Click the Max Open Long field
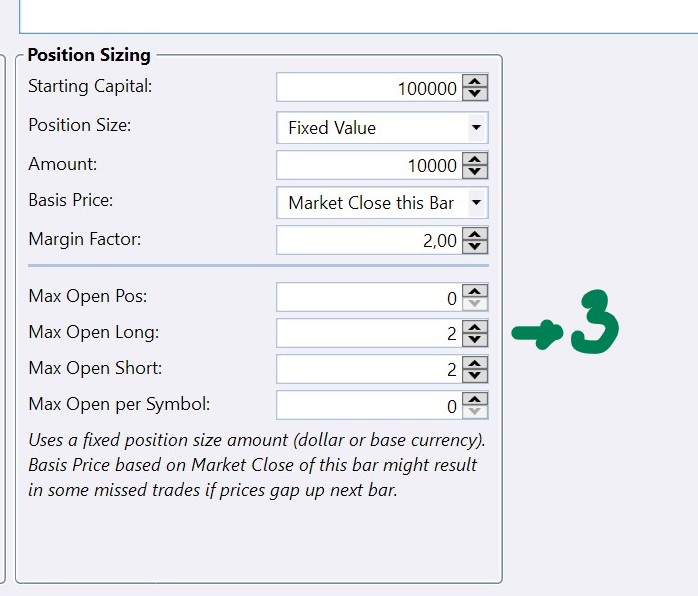The width and height of the screenshot is (698, 596). pyautogui.click(x=368, y=333)
